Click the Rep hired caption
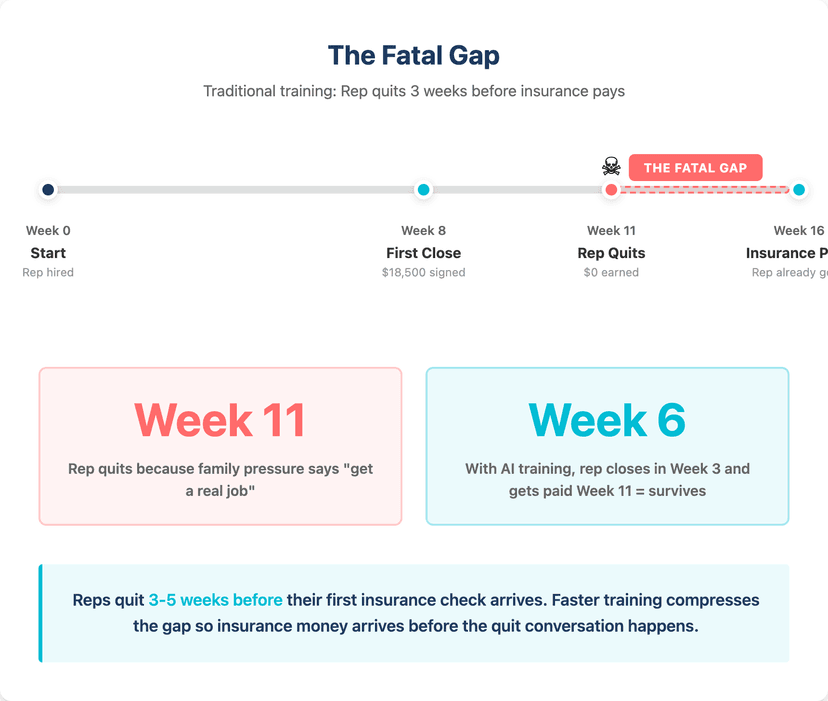Image resolution: width=828 pixels, height=701 pixels. (48, 273)
